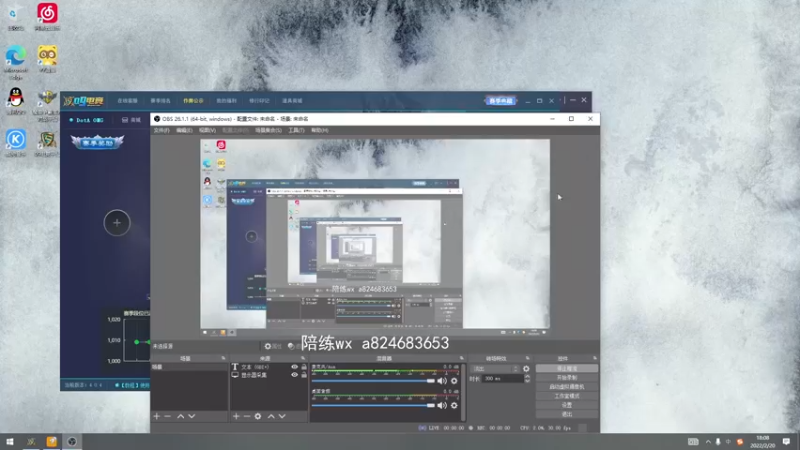Image resolution: width=800 pixels, height=450 pixels.
Task: Click the source properties button above scenes
Action: pyautogui.click(x=273, y=346)
